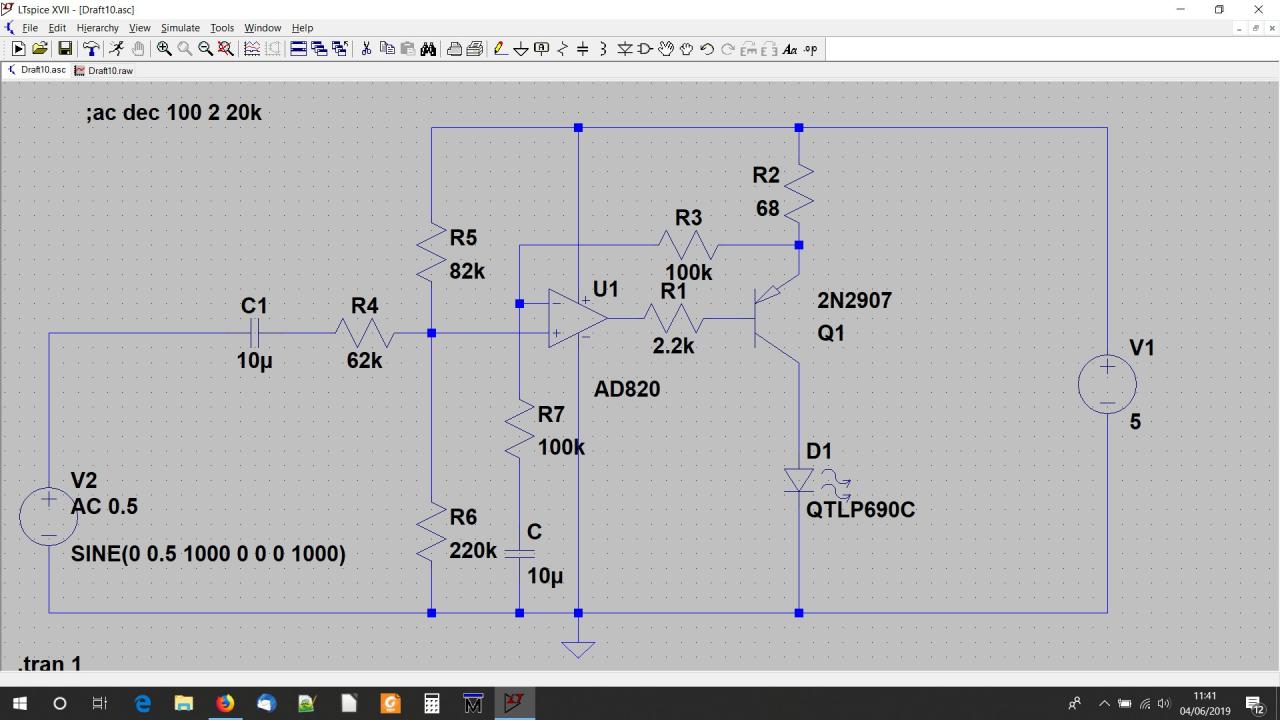The width and height of the screenshot is (1280, 720).
Task: Select the Label Net tool
Action: point(541,48)
